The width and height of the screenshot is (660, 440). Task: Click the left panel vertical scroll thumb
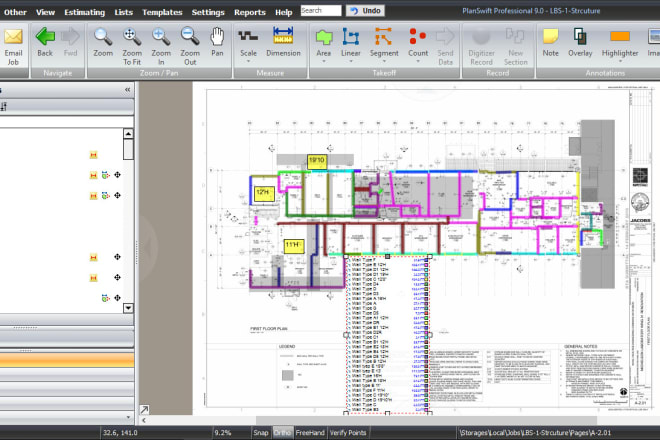128,149
